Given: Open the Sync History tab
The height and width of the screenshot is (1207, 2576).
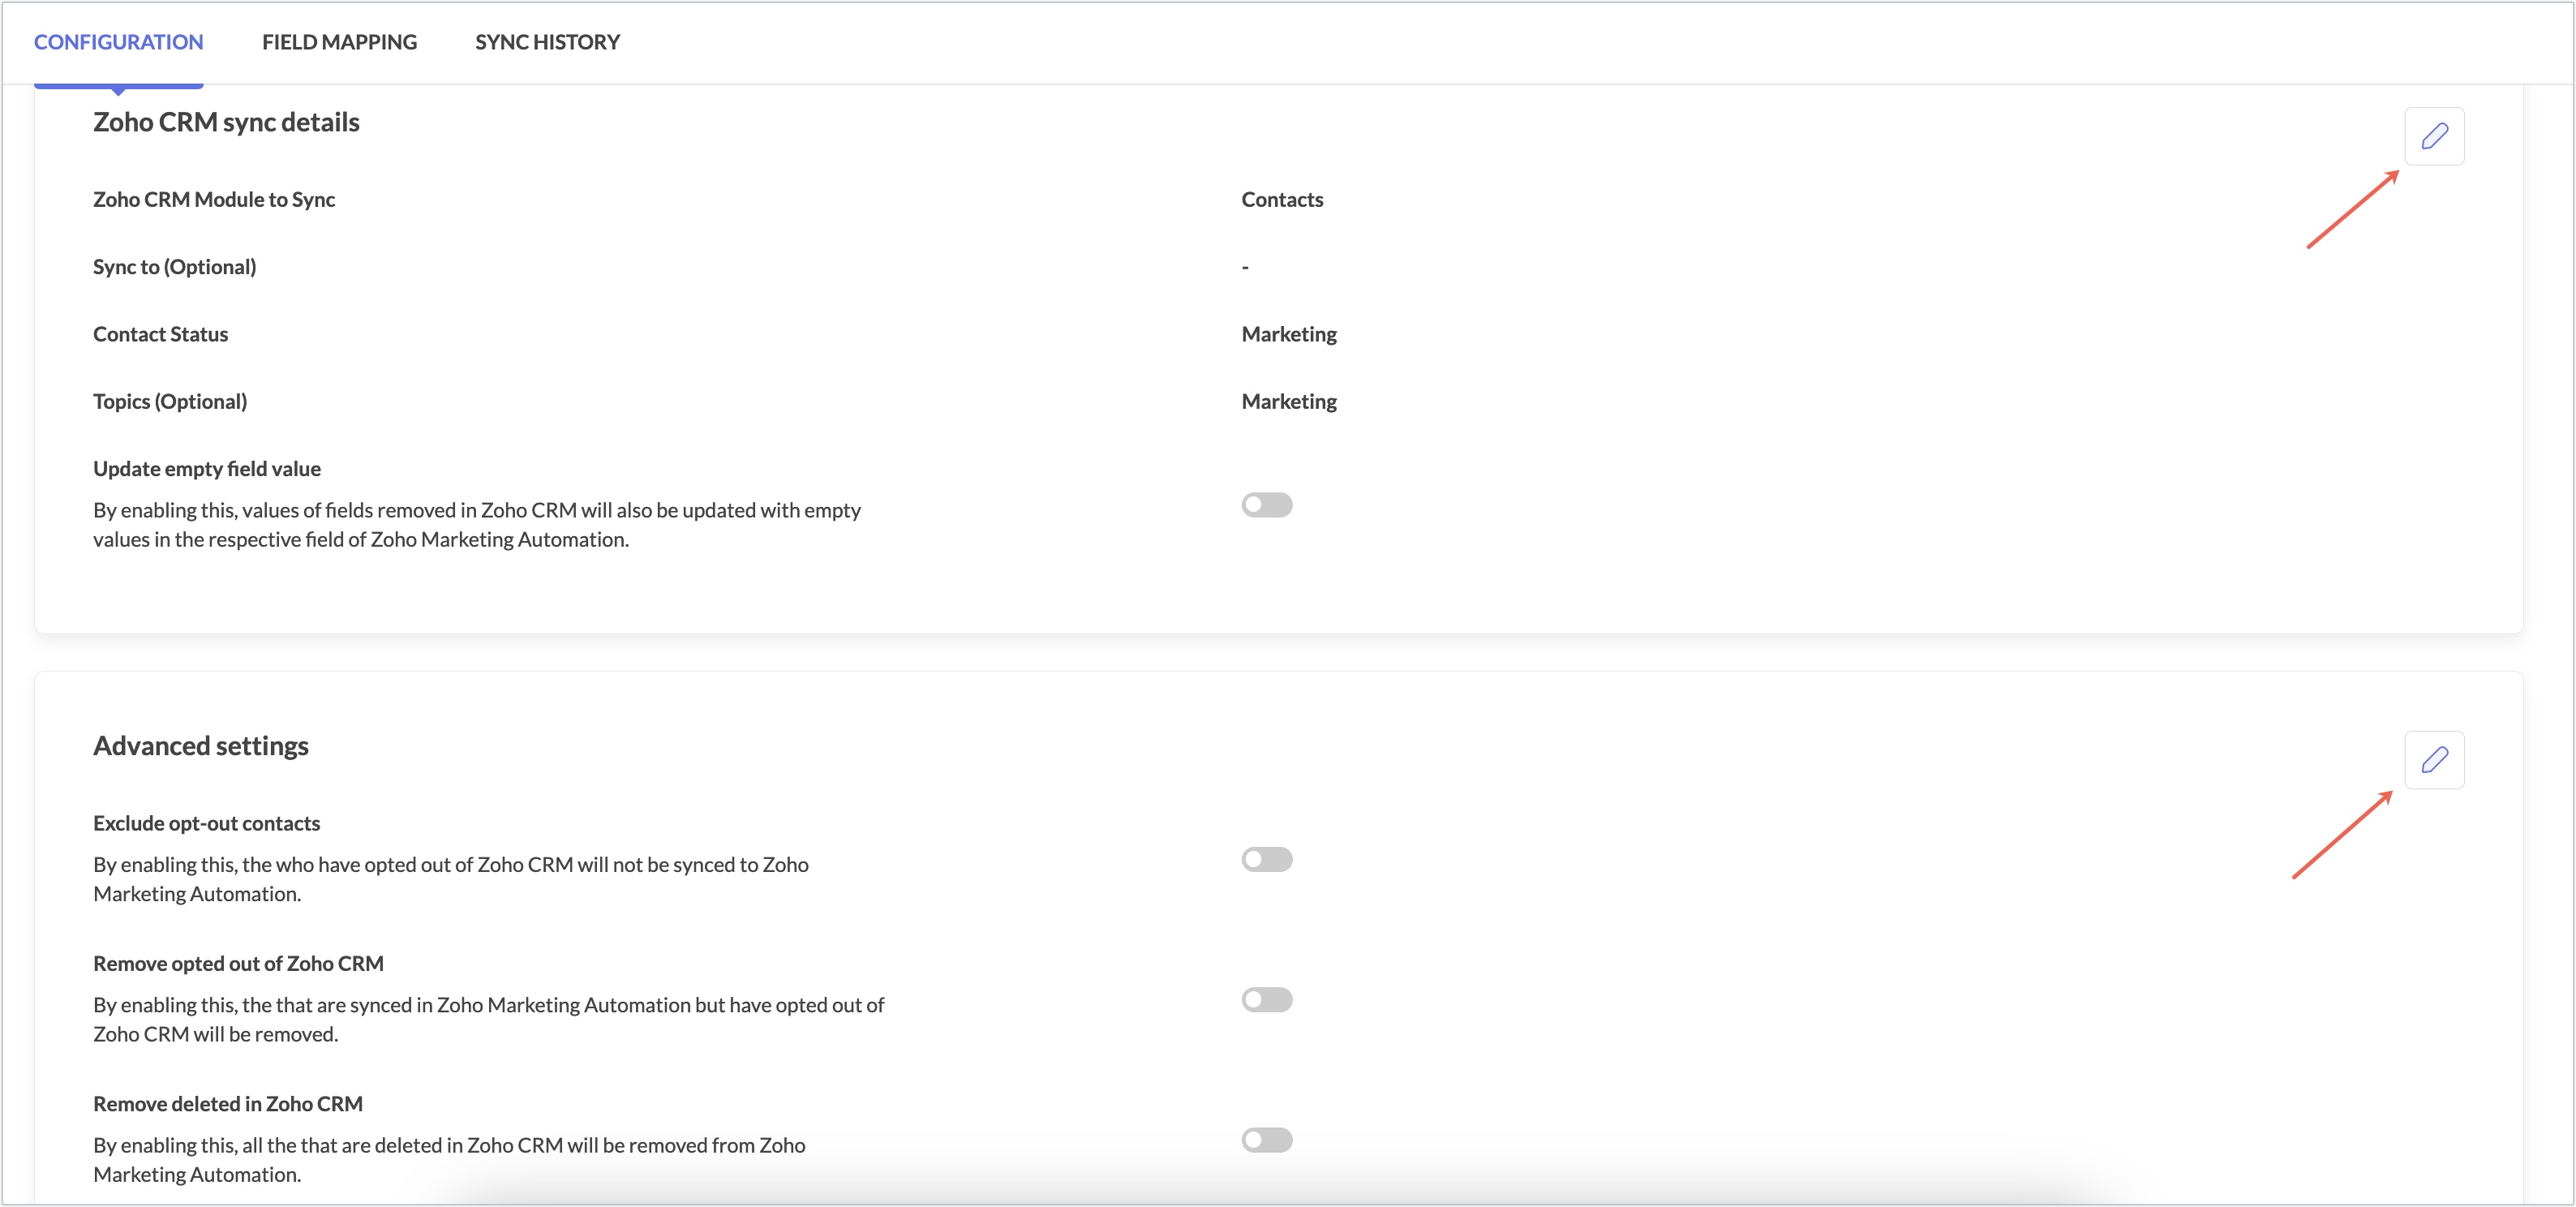Looking at the screenshot, I should pyautogui.click(x=548, y=42).
